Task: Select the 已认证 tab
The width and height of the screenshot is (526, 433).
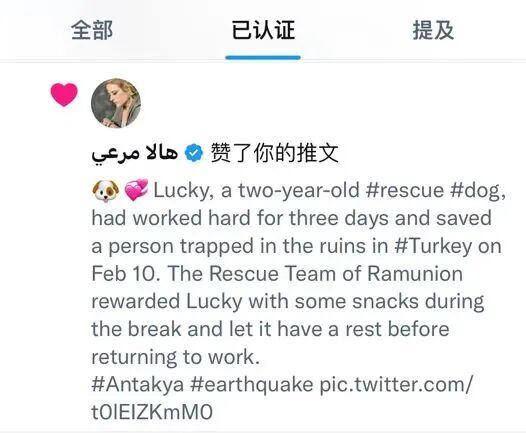Action: click(263, 30)
